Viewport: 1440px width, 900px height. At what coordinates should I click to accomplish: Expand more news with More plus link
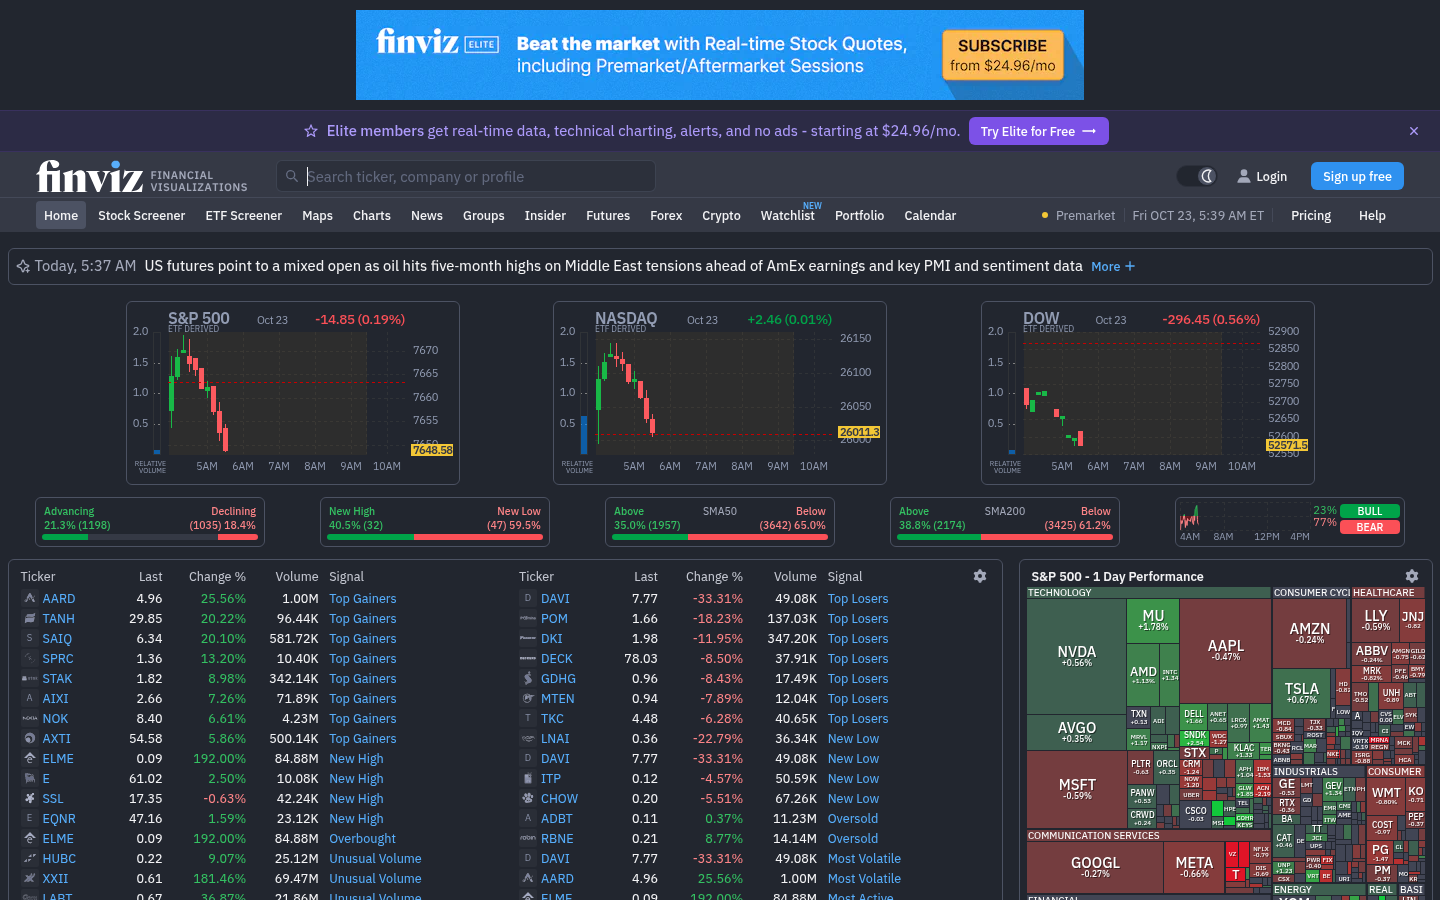[x=1113, y=266]
